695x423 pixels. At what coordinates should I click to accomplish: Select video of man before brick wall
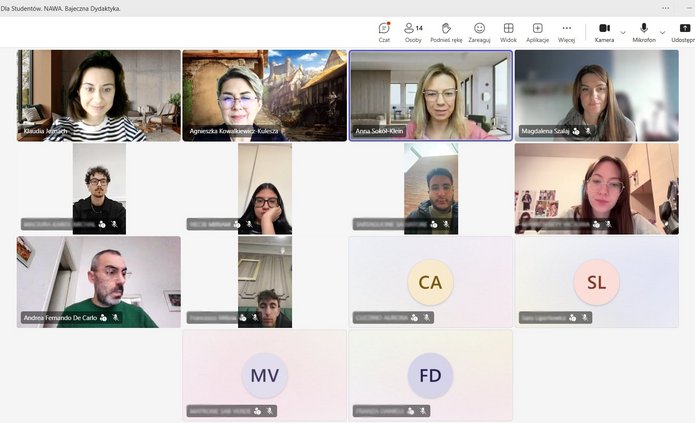[431, 188]
